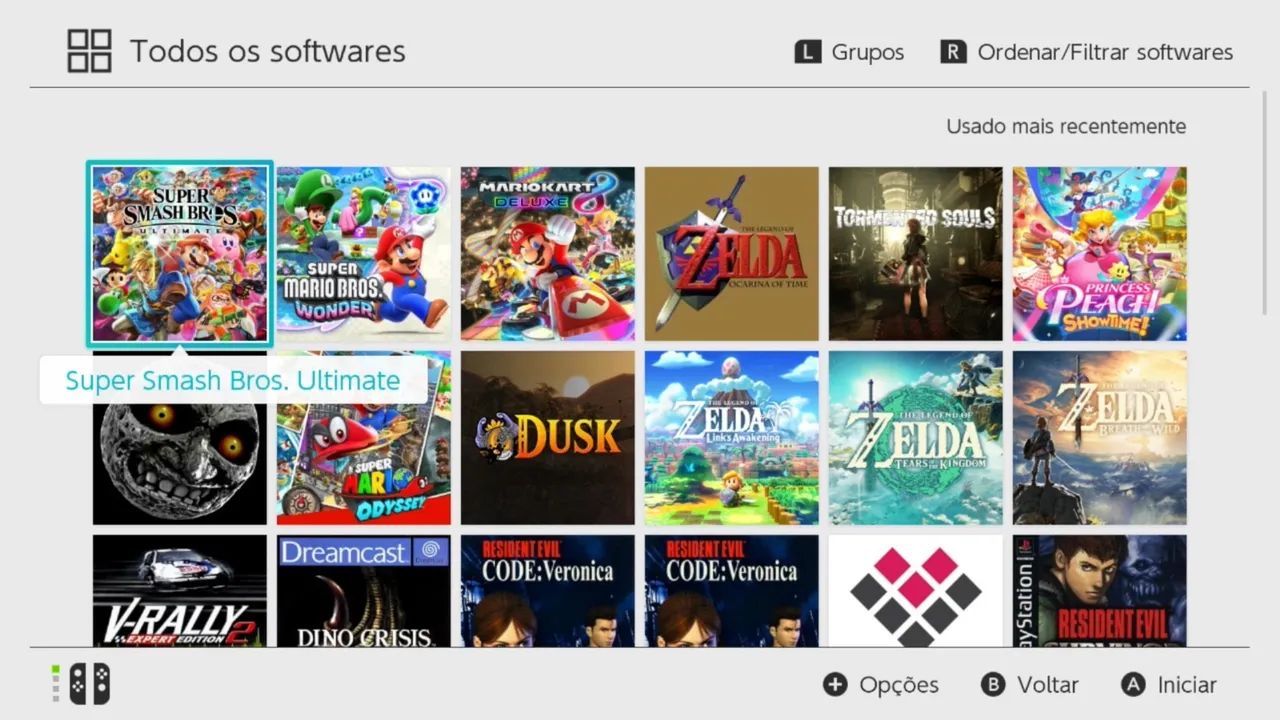Open the Tormented Souls game tile
The height and width of the screenshot is (720, 1280).
(x=916, y=254)
